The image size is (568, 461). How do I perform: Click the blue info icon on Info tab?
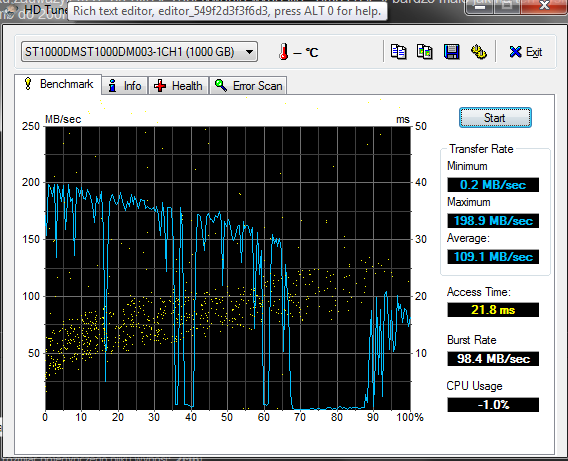coord(112,85)
